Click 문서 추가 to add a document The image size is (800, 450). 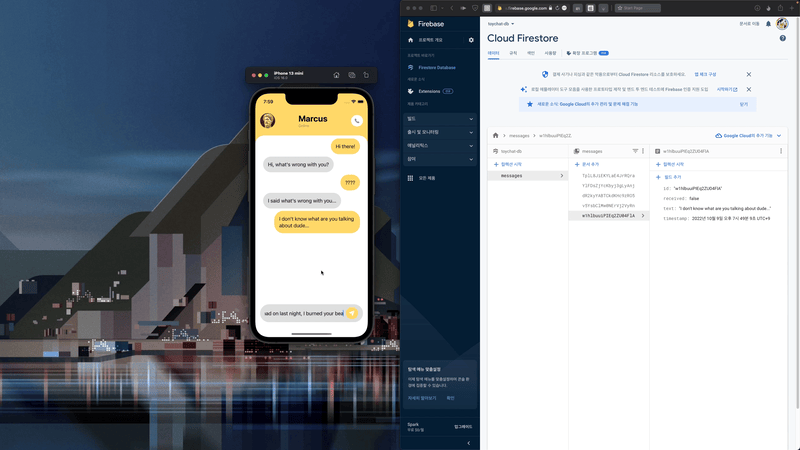(587, 164)
